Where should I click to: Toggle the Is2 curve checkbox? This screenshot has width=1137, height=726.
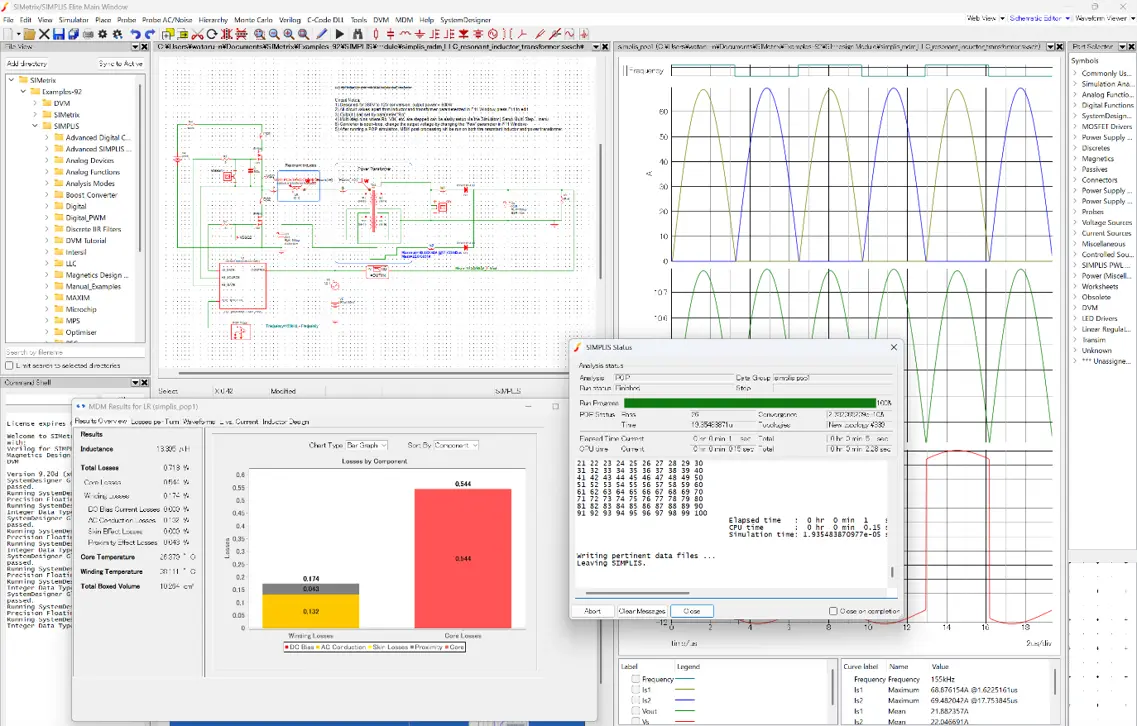coord(636,701)
